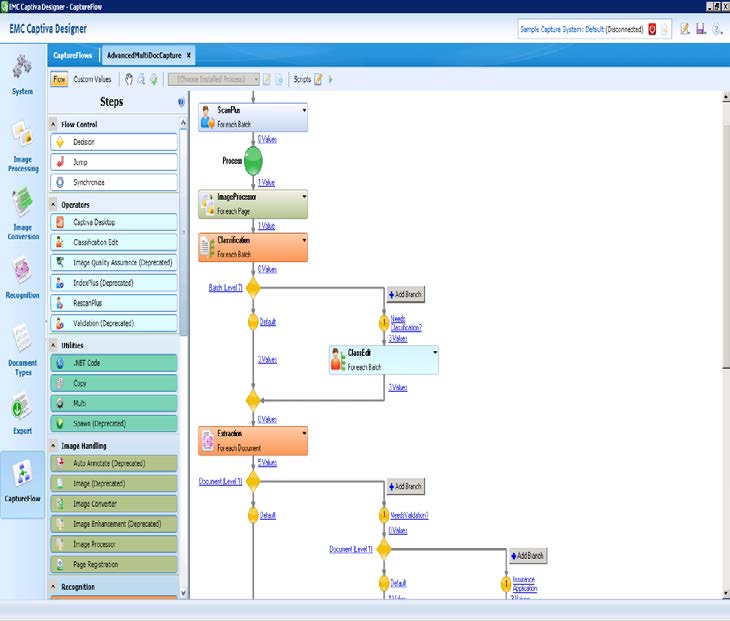730x621 pixels.
Task: Open Recognition in the sidebar
Action: (22, 277)
